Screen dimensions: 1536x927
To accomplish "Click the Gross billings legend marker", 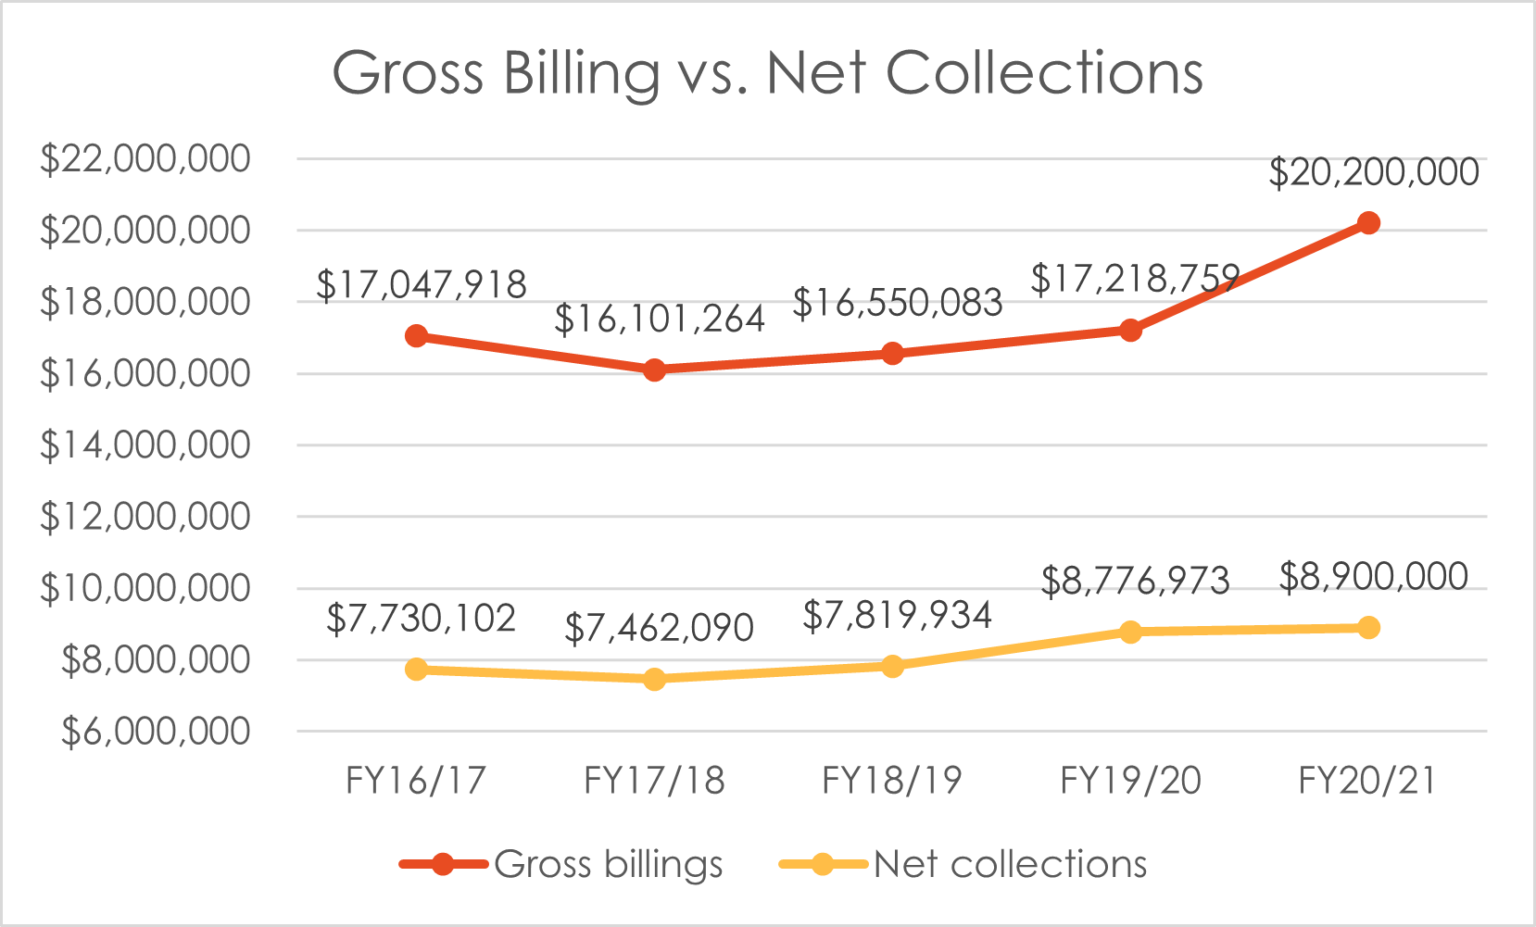I will coord(443,864).
